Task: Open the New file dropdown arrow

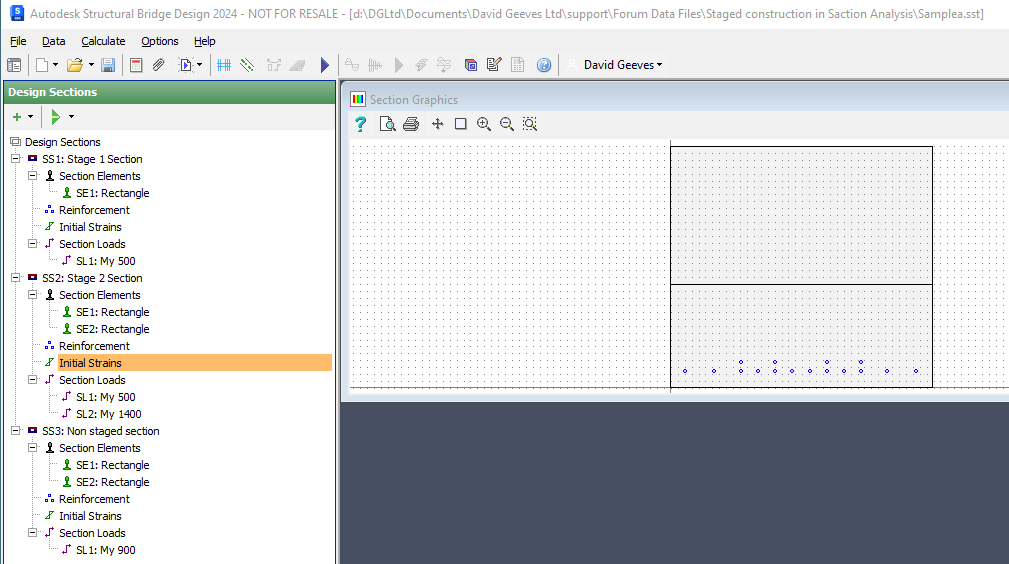Action: [55, 65]
